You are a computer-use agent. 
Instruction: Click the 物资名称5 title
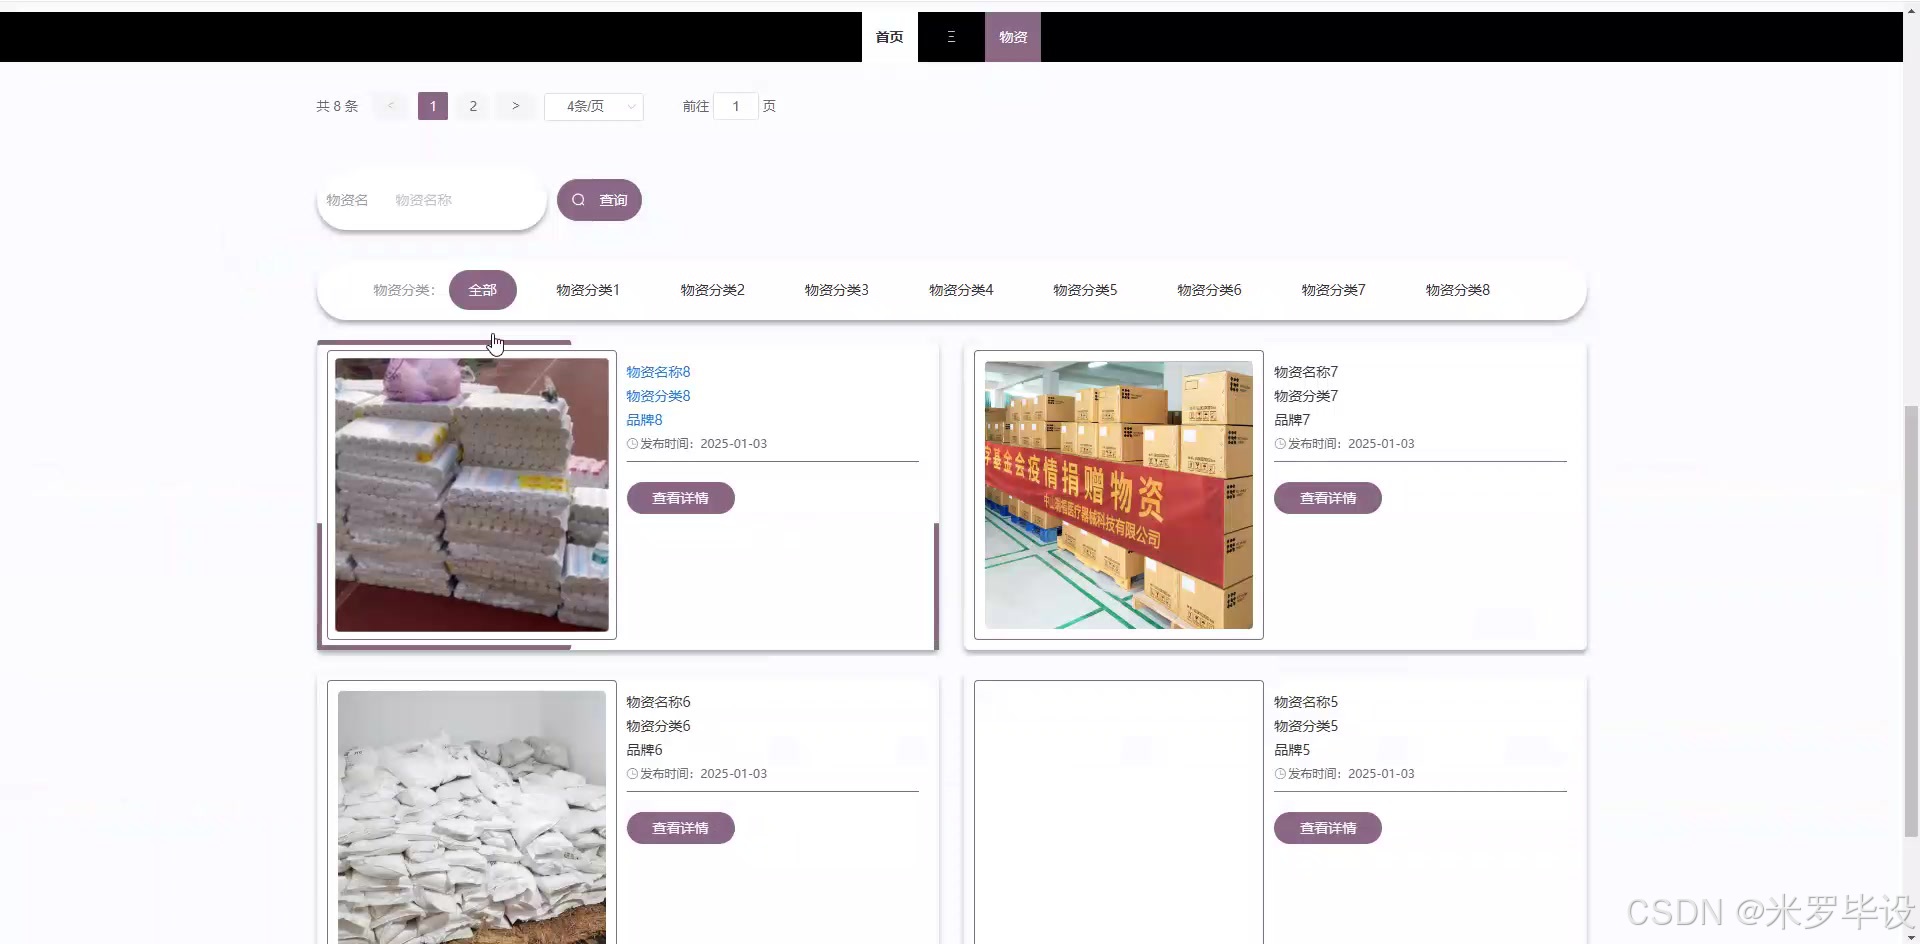(x=1306, y=702)
